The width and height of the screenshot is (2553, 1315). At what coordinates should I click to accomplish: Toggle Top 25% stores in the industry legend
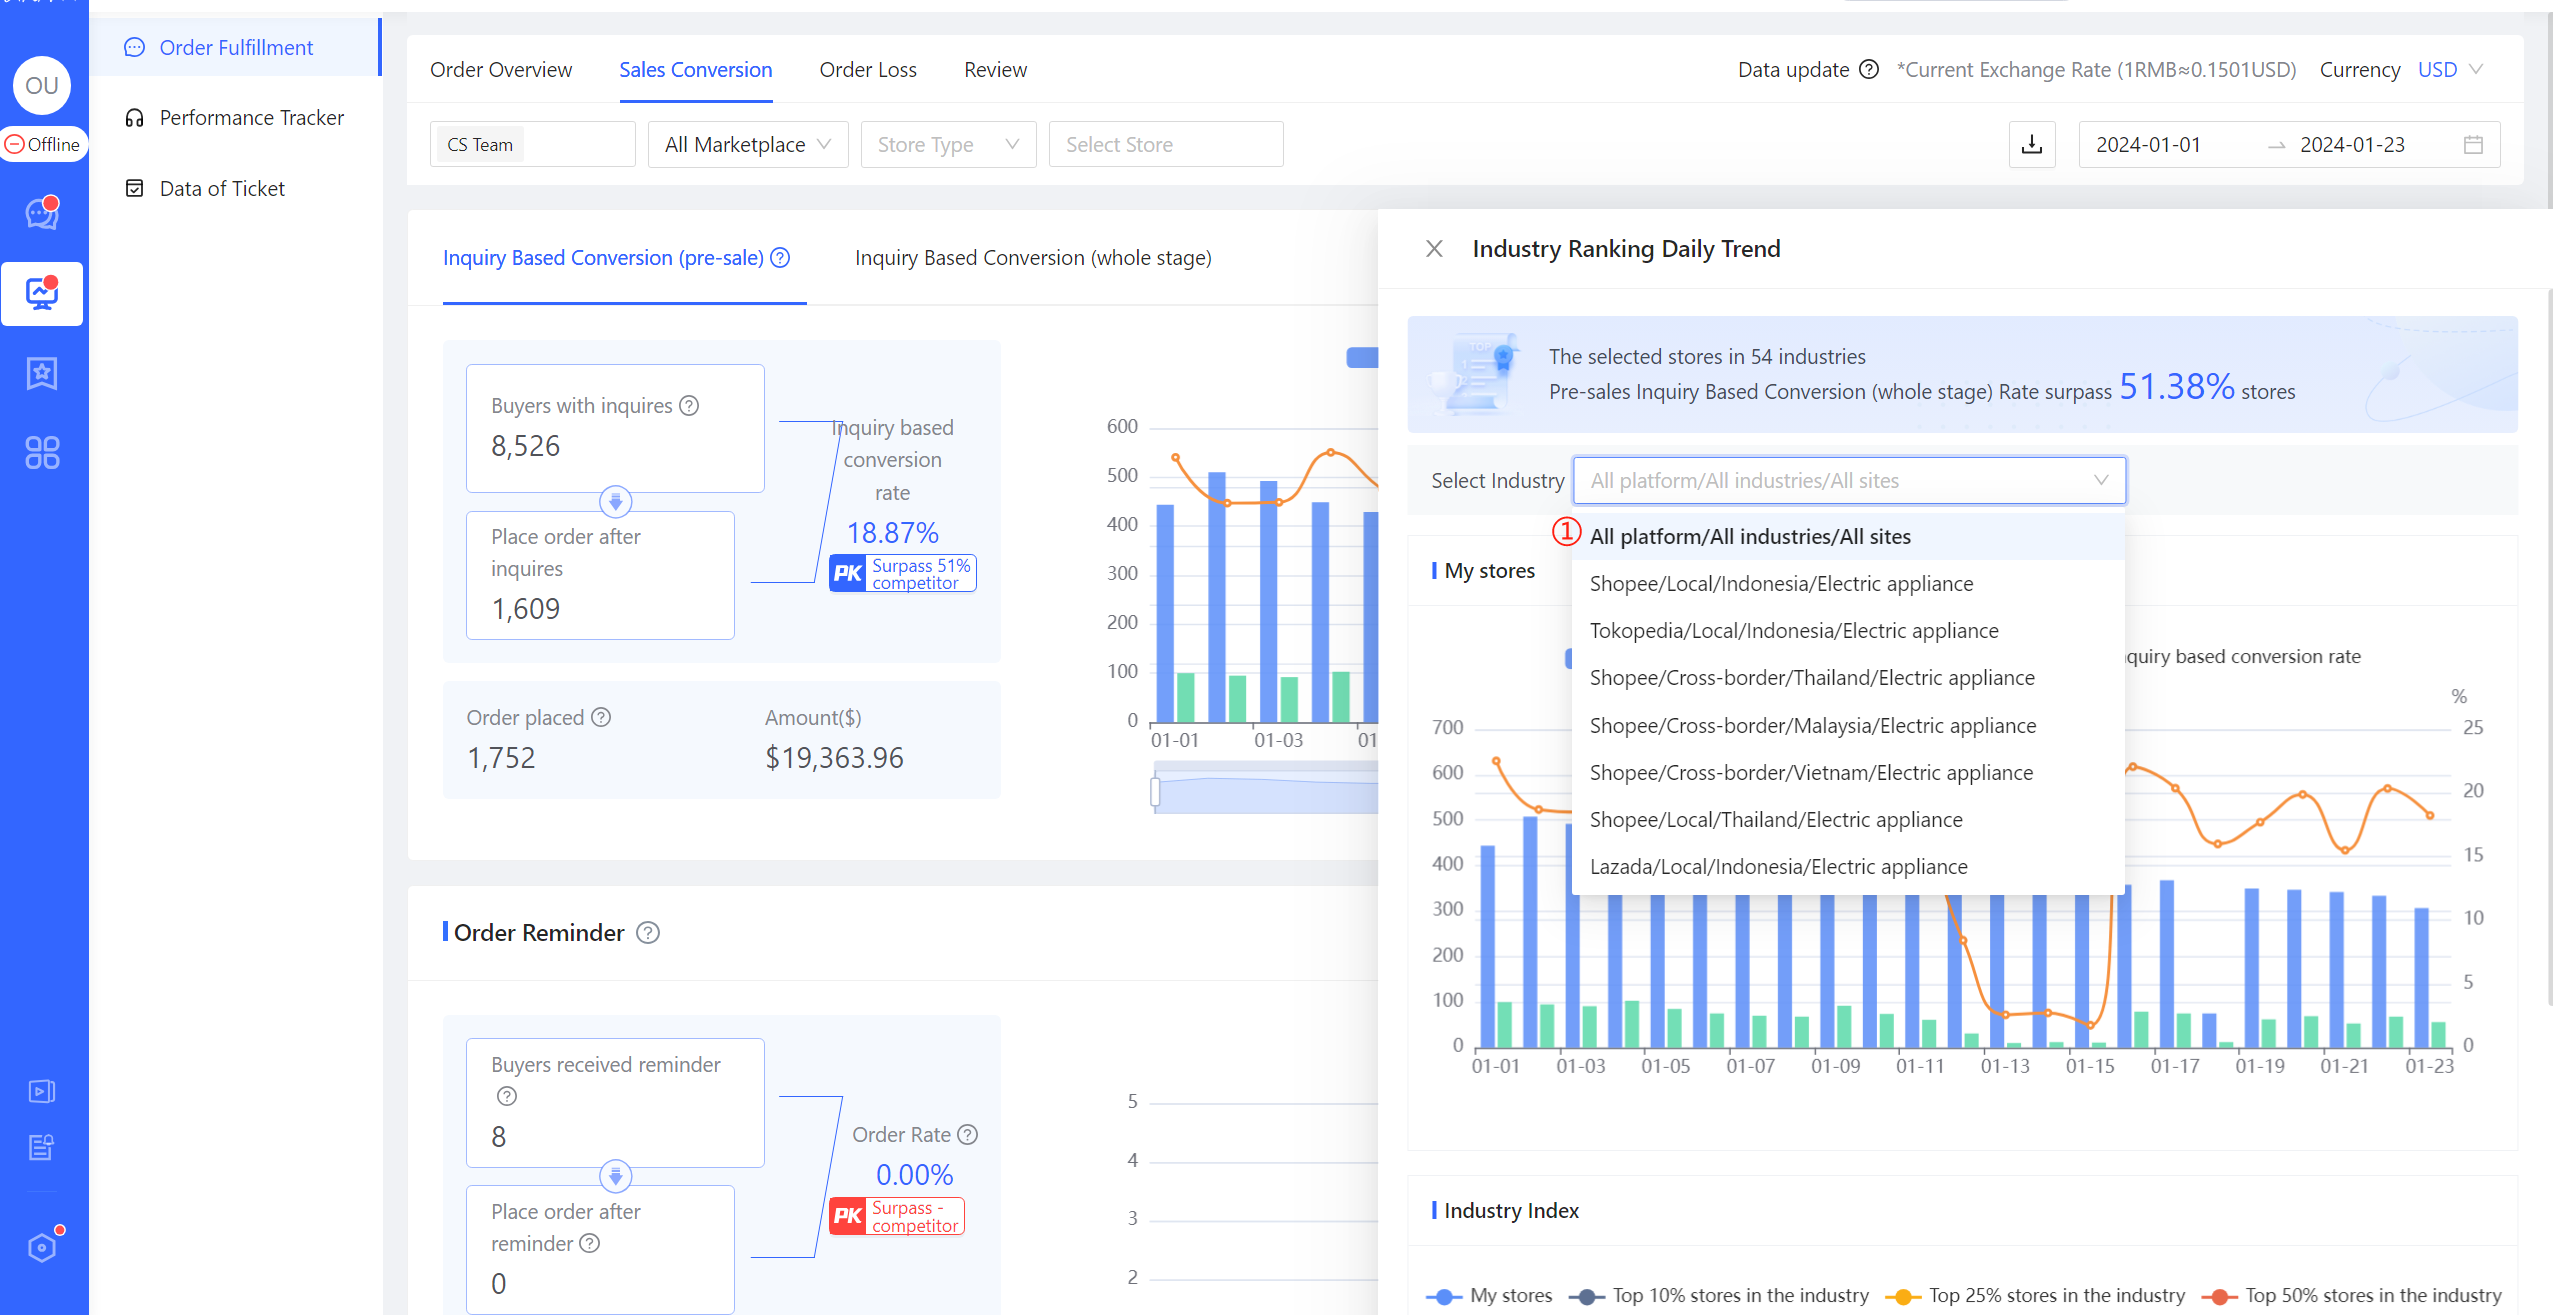(x=2035, y=1296)
